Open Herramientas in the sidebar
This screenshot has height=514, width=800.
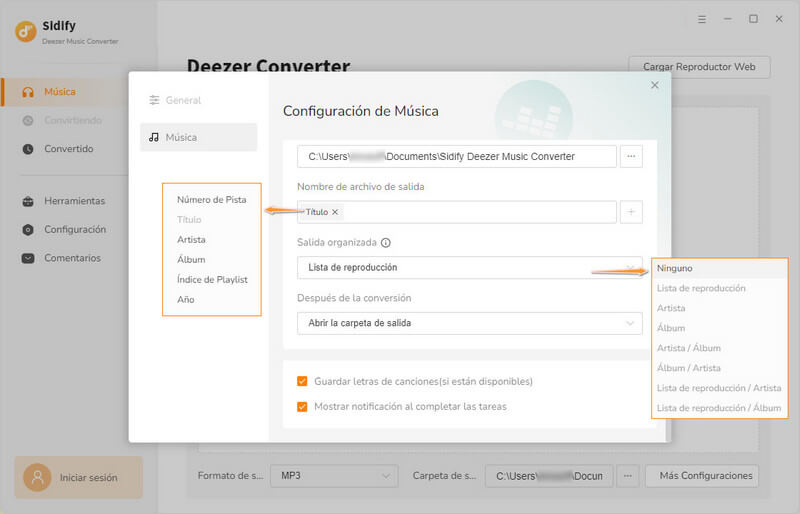[65, 201]
